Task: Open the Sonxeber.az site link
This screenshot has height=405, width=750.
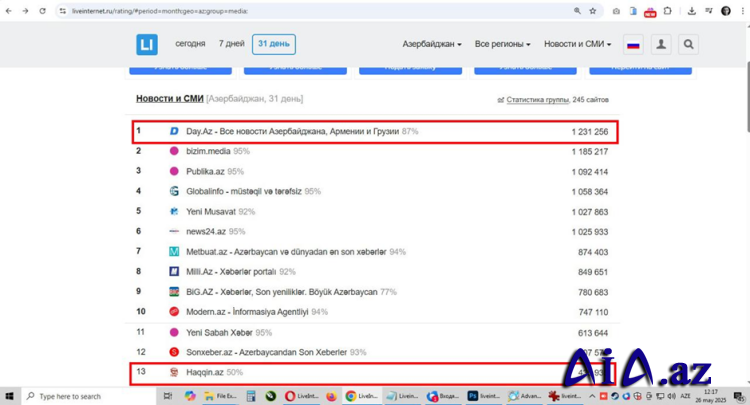Action: (266, 352)
